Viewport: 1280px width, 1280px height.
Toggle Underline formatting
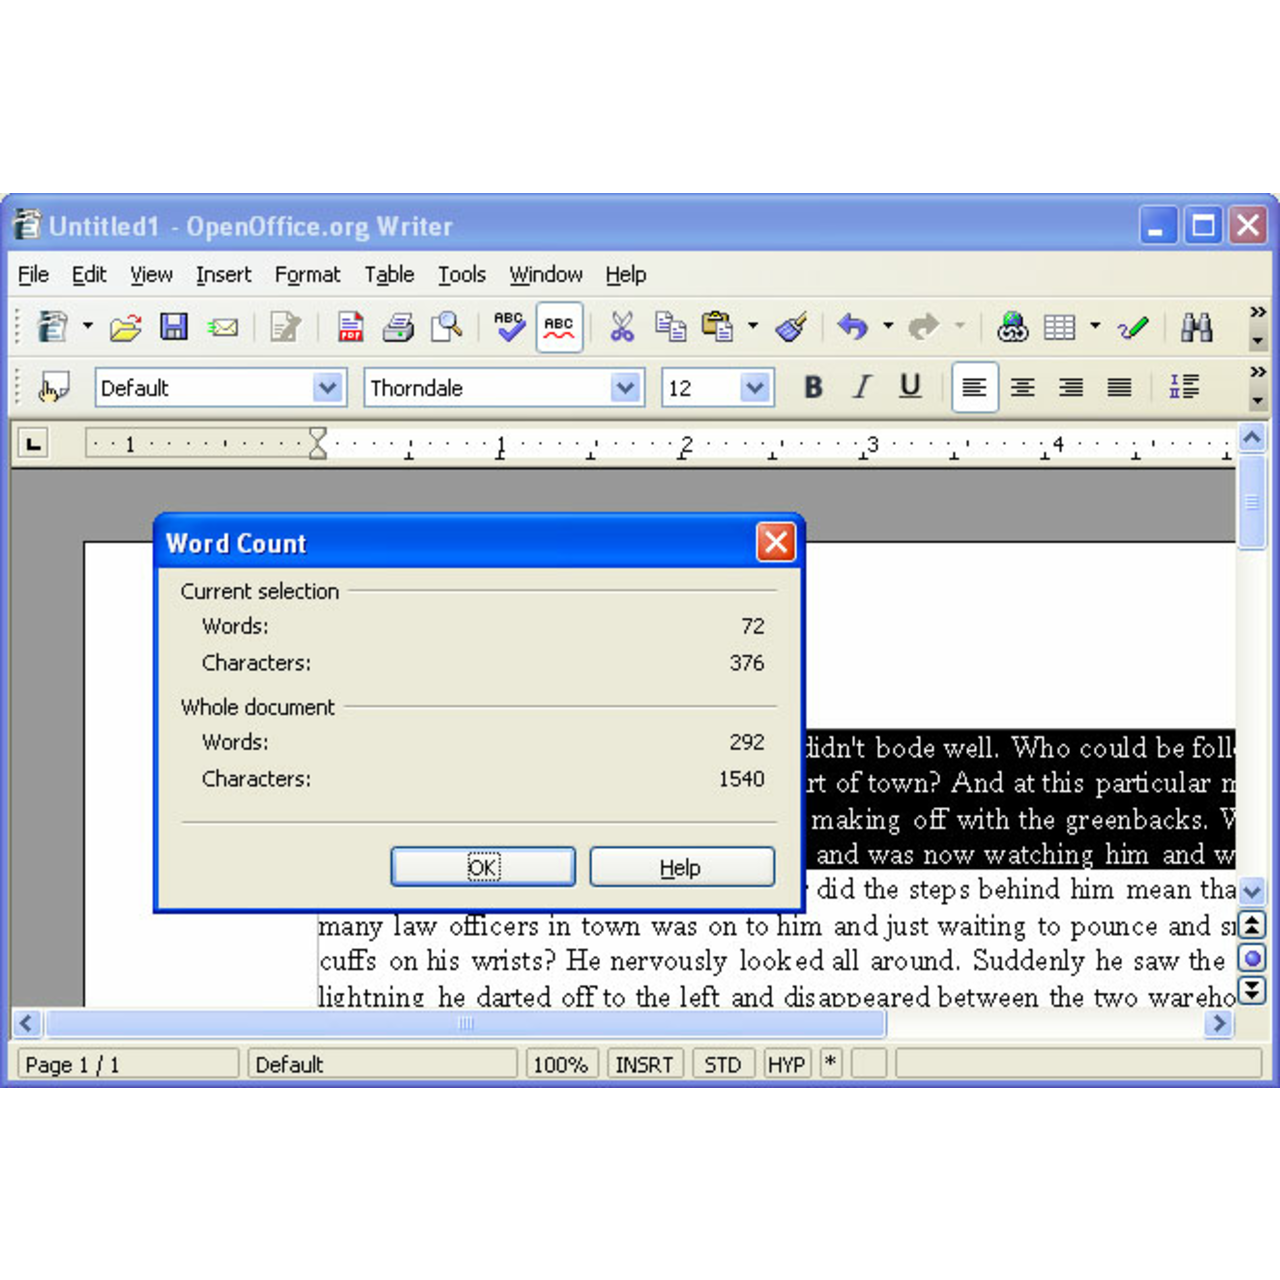(910, 387)
